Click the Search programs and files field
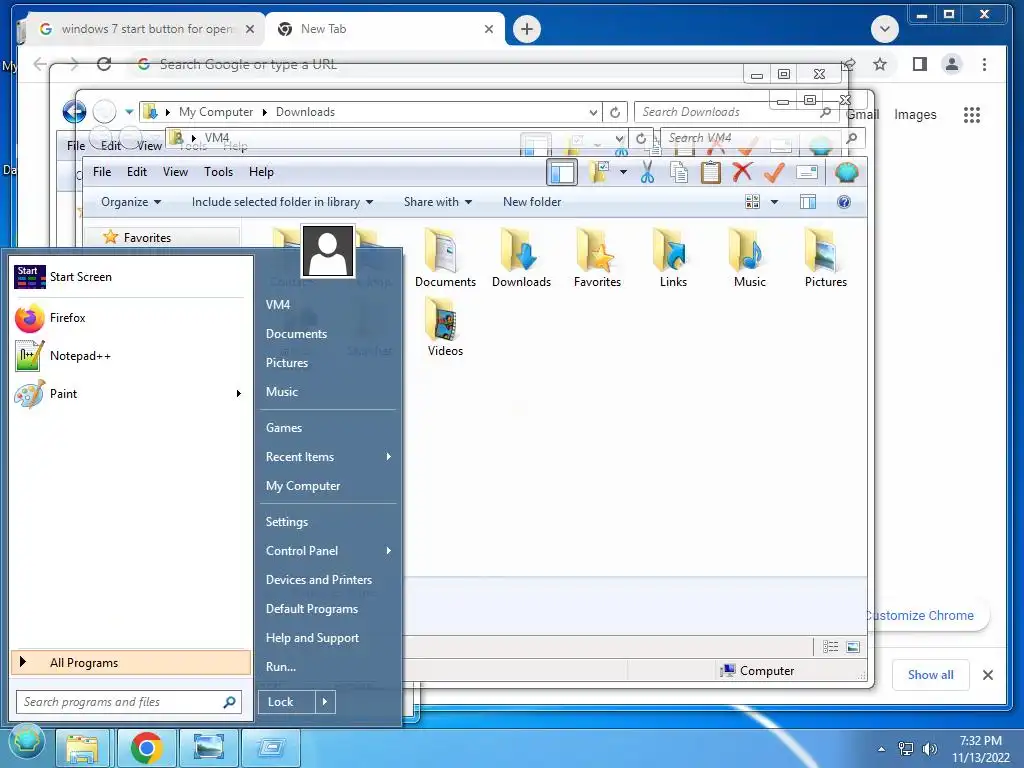 129,702
